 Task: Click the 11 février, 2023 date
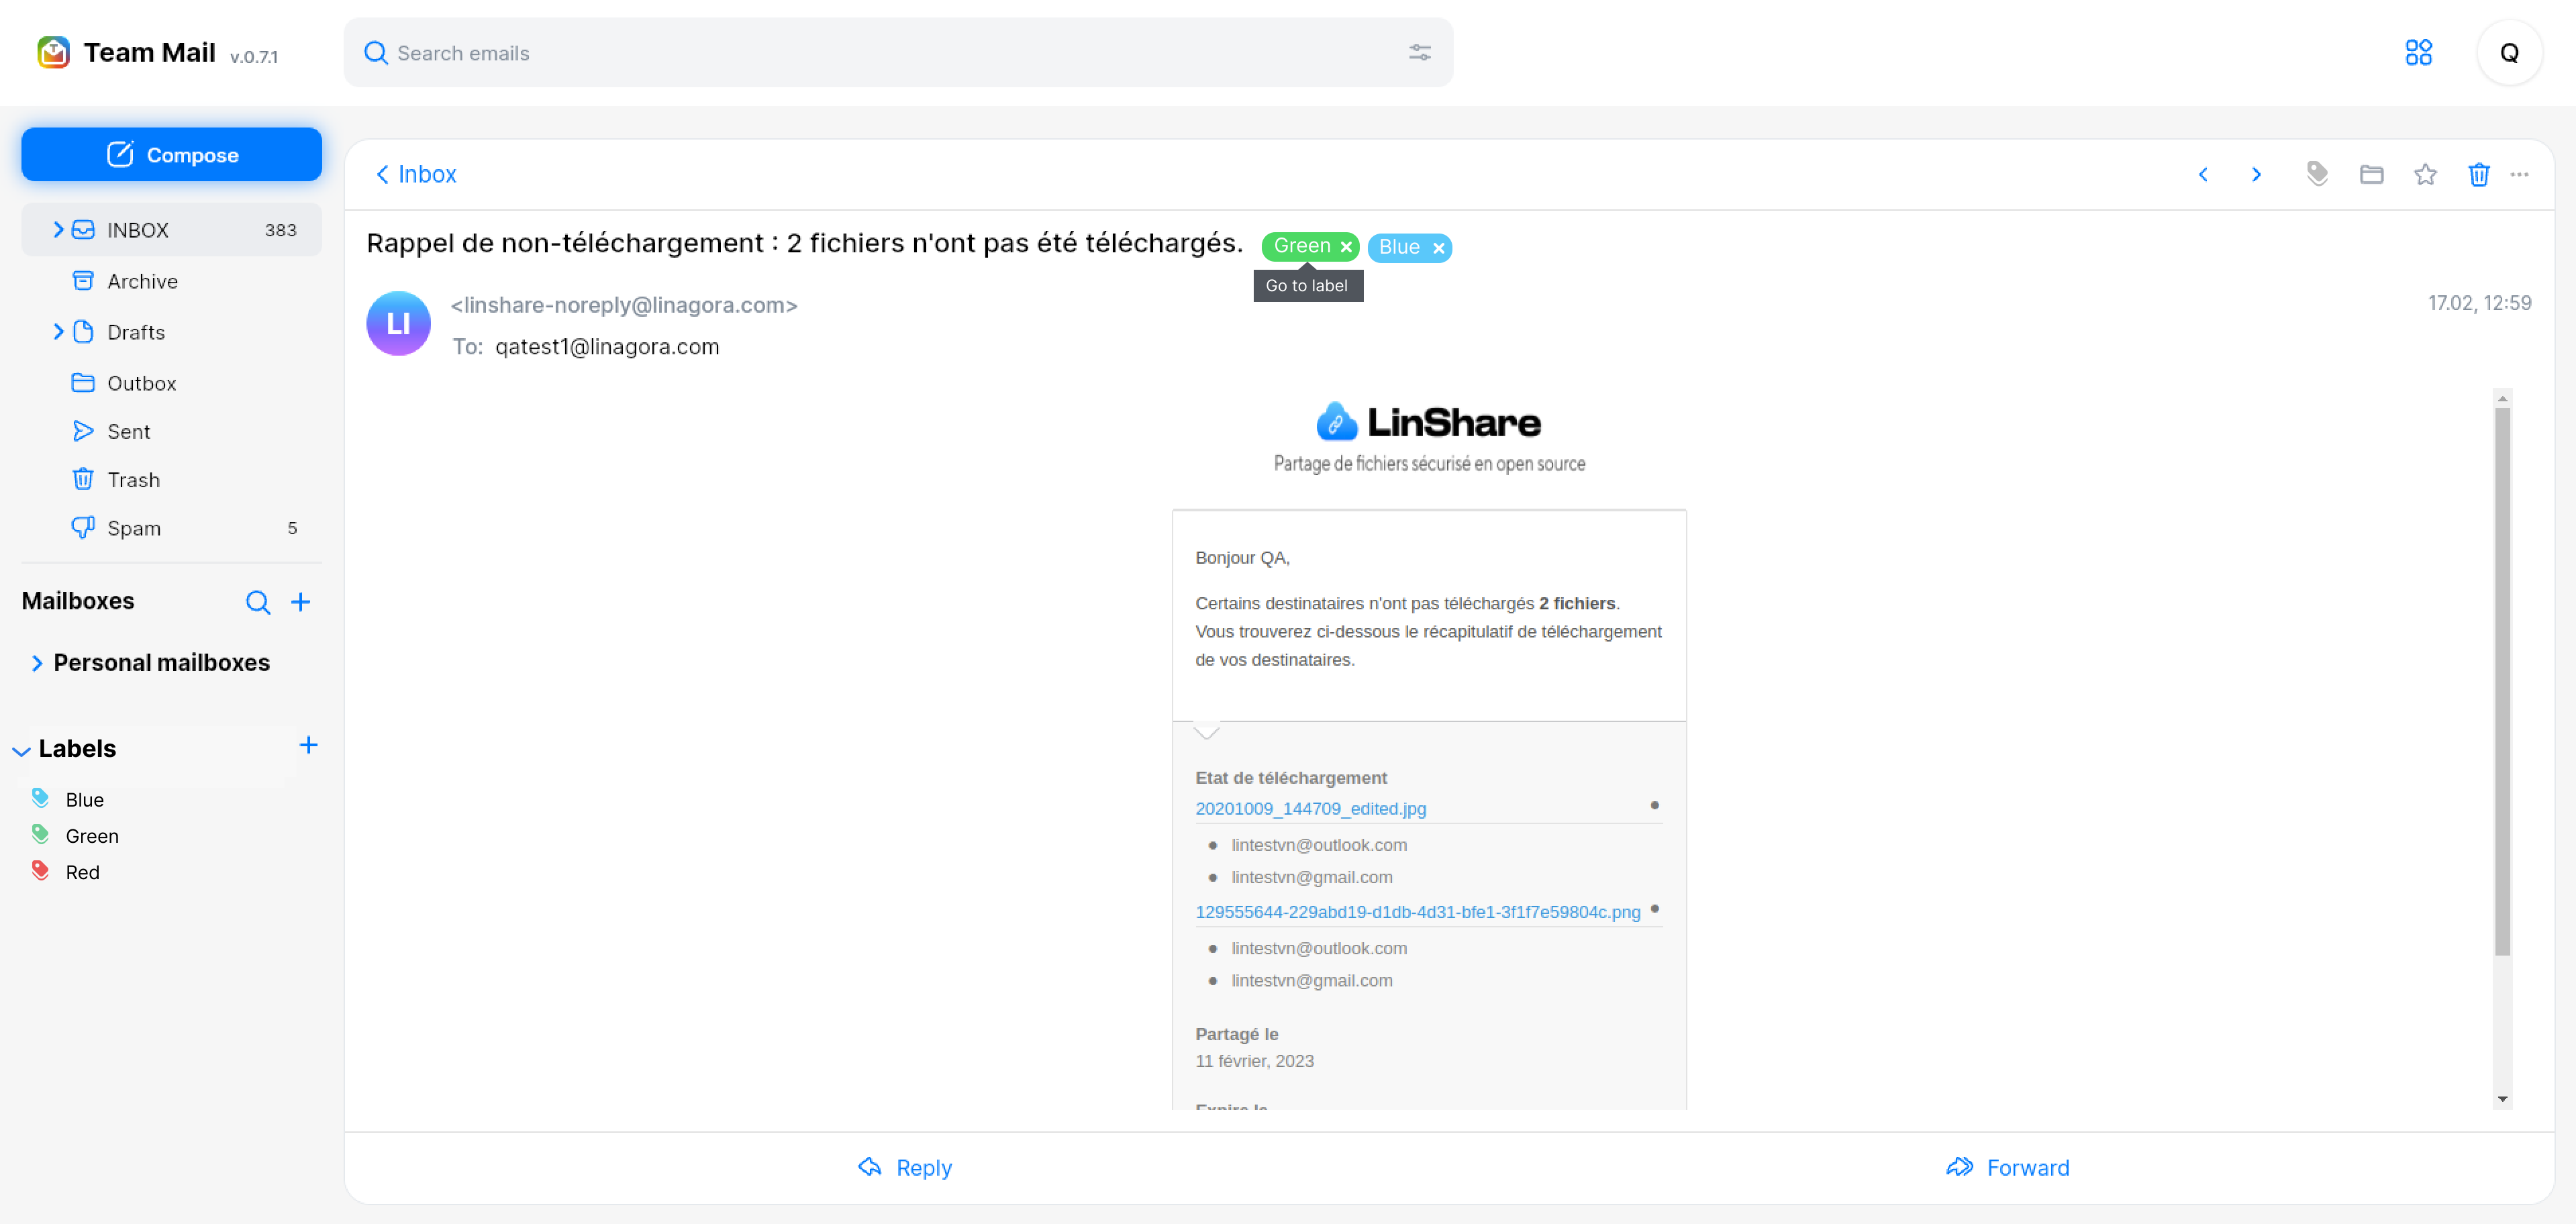pos(1254,1061)
